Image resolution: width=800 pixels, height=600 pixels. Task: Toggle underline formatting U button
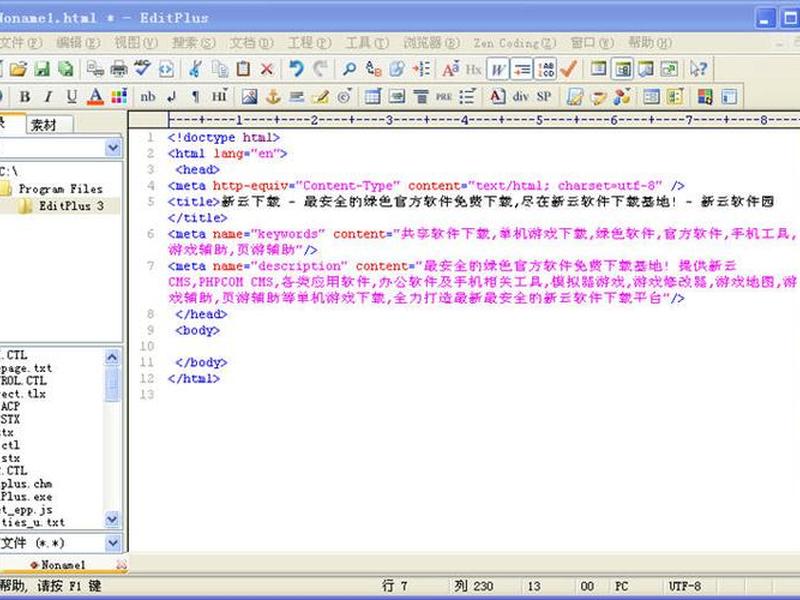coord(72,96)
